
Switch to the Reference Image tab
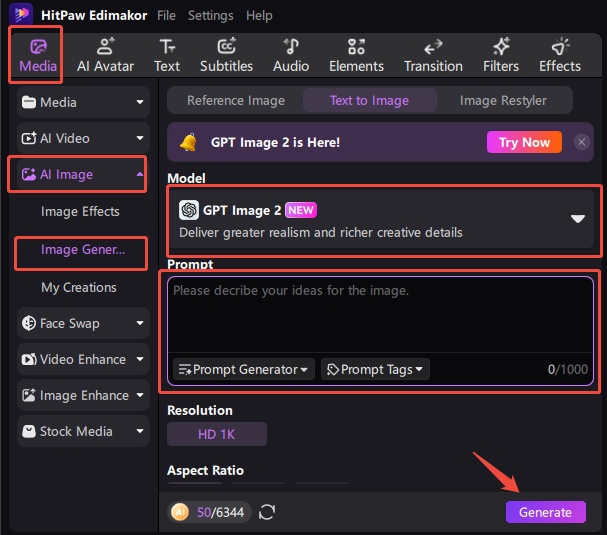click(x=236, y=100)
